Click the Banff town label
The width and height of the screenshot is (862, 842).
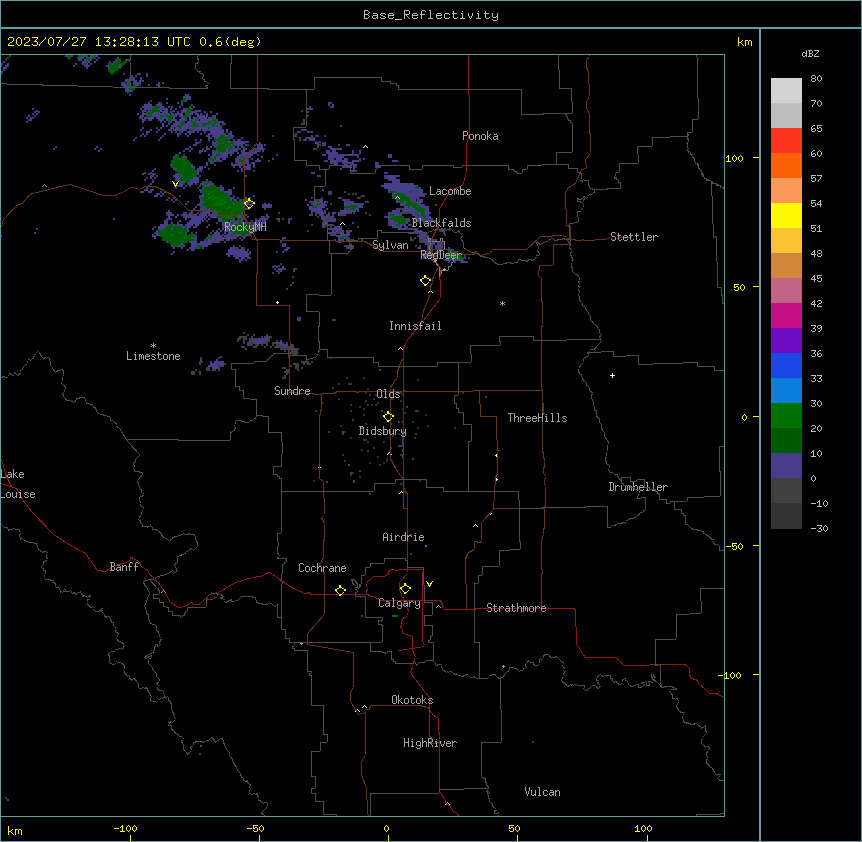point(124,567)
